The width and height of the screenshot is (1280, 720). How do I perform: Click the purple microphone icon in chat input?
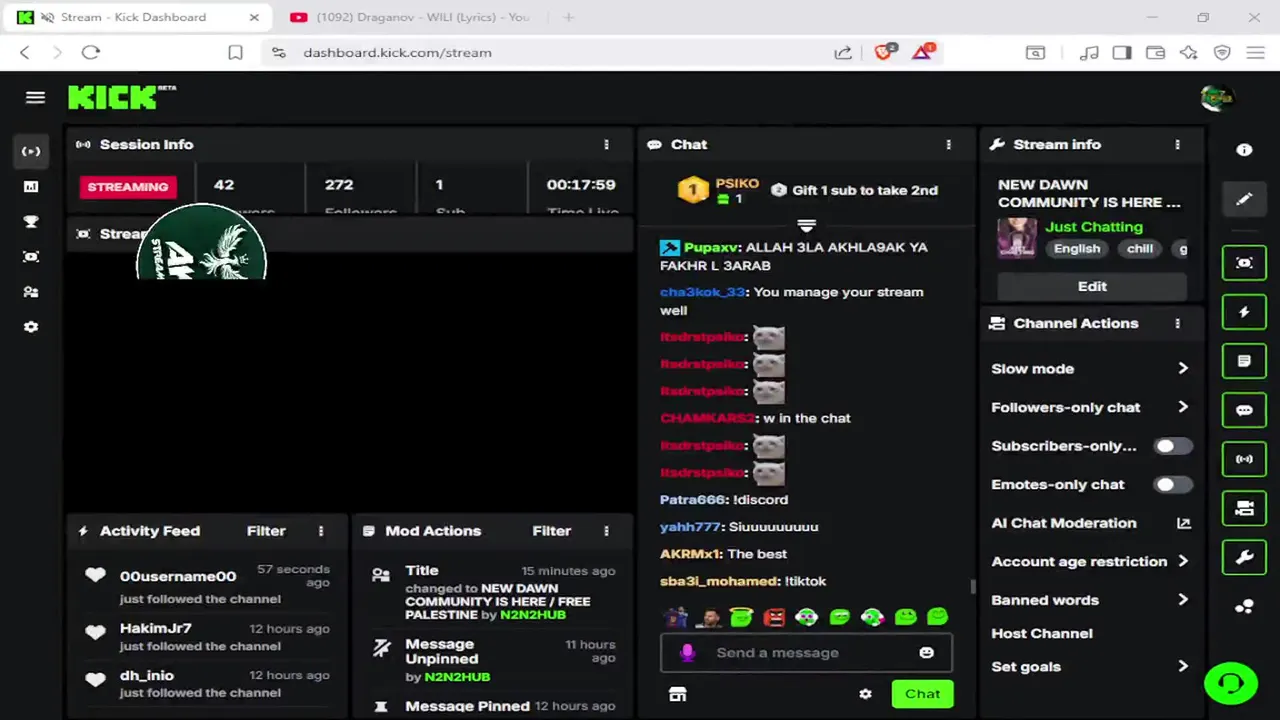(x=687, y=653)
